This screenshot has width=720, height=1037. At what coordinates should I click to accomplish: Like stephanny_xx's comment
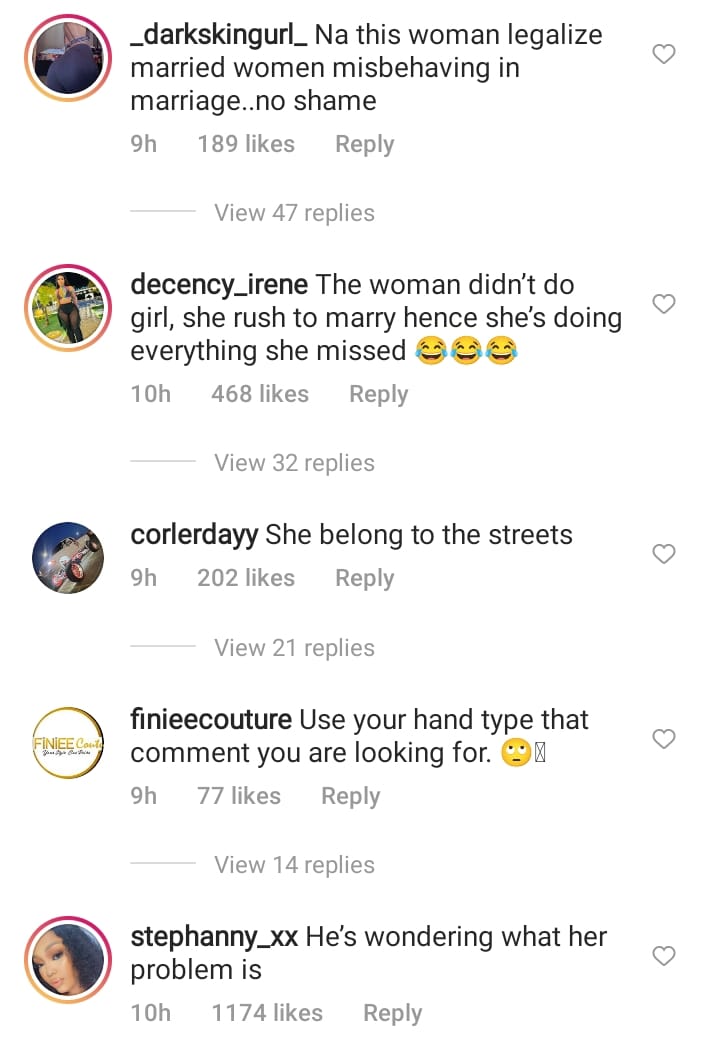[664, 957]
